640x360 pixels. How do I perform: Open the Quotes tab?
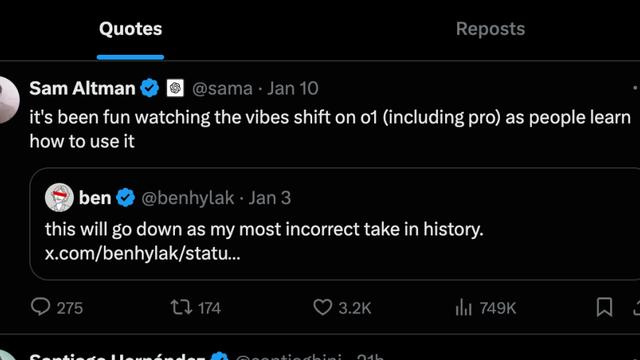click(x=131, y=29)
